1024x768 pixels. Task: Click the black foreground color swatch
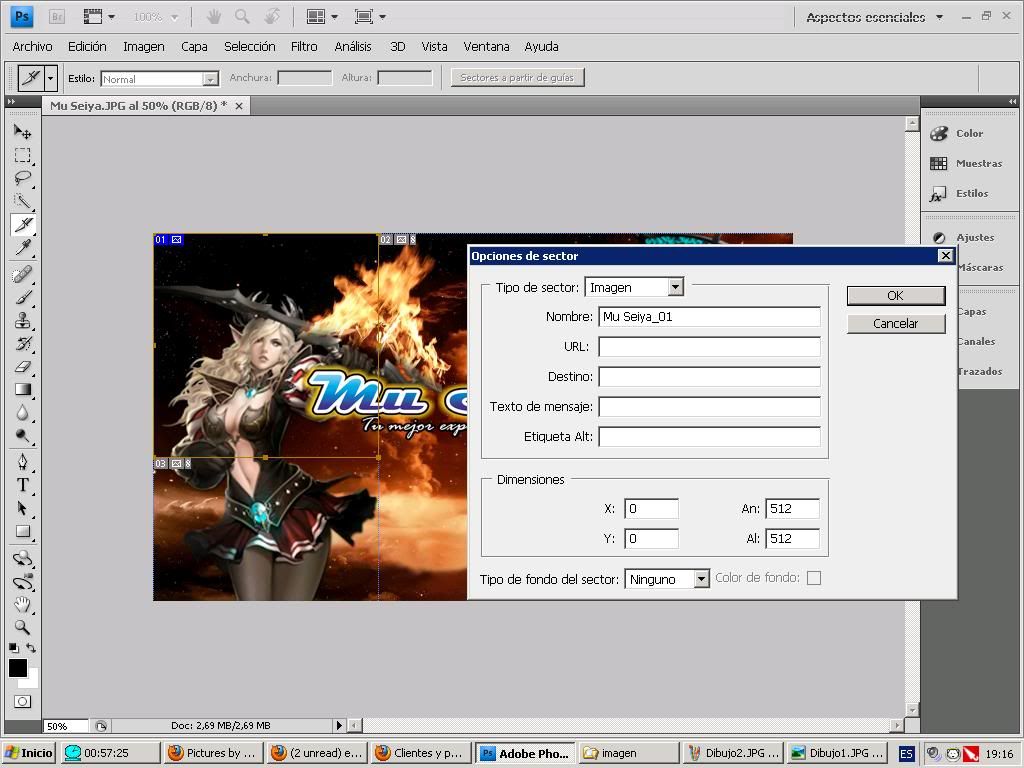[18, 668]
